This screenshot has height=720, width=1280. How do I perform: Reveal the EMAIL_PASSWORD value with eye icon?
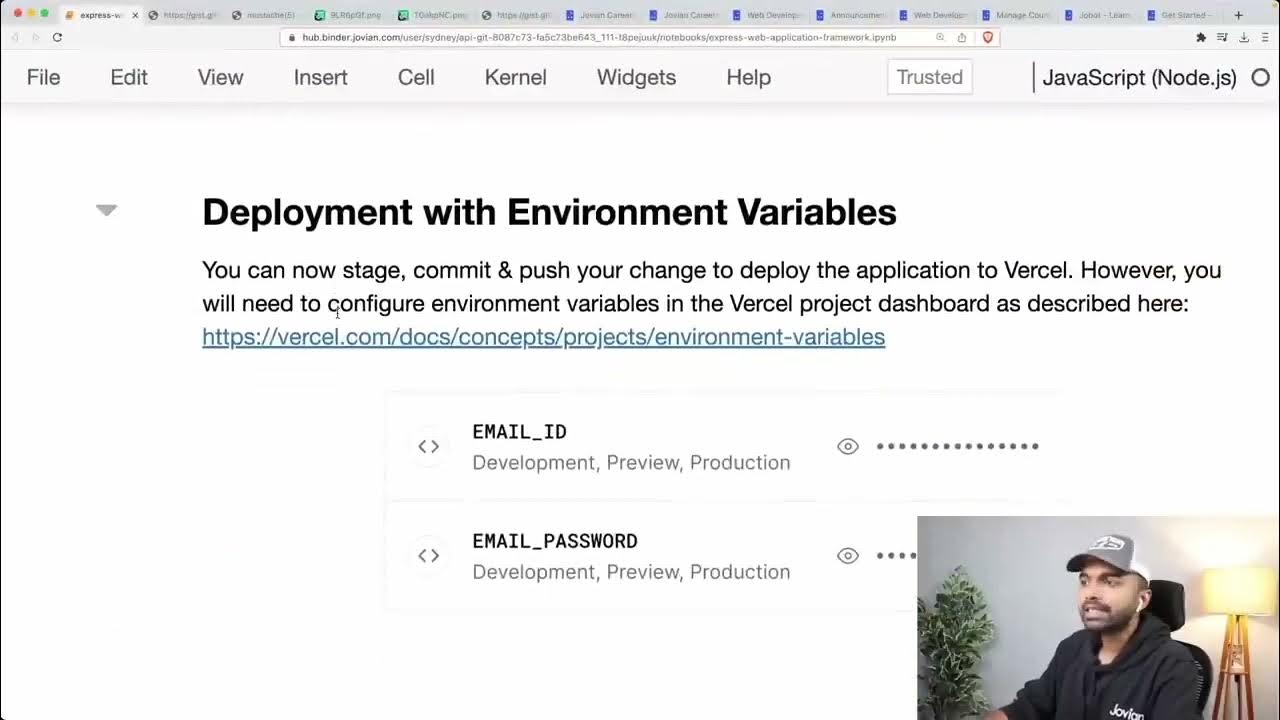848,556
